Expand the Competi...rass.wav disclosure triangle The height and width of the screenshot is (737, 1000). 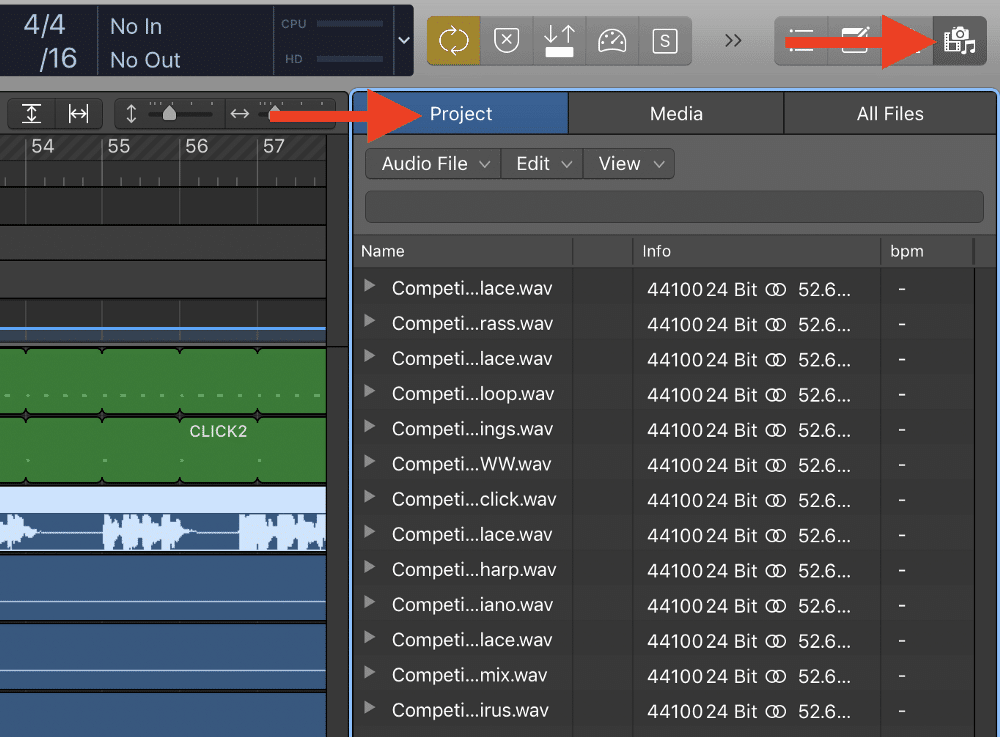point(369,321)
